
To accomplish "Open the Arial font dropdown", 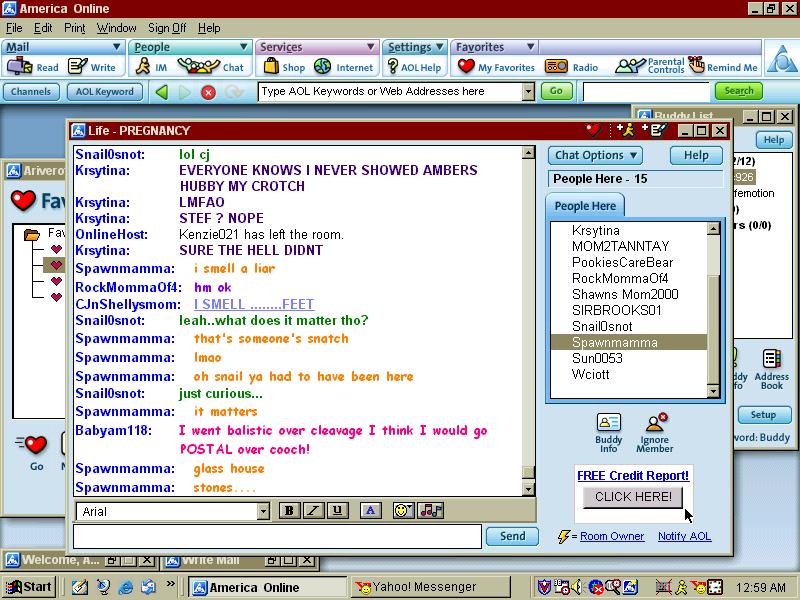I will (263, 511).
